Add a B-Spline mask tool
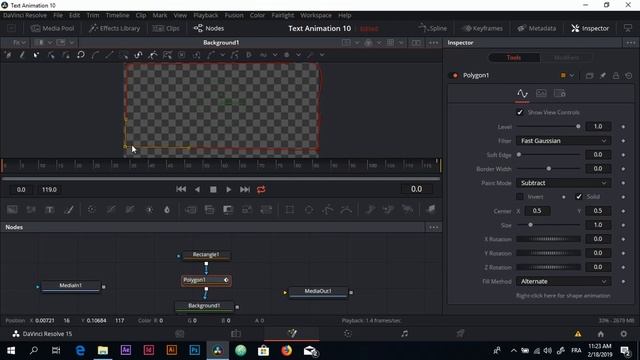This screenshot has width=640, height=360. point(346,209)
